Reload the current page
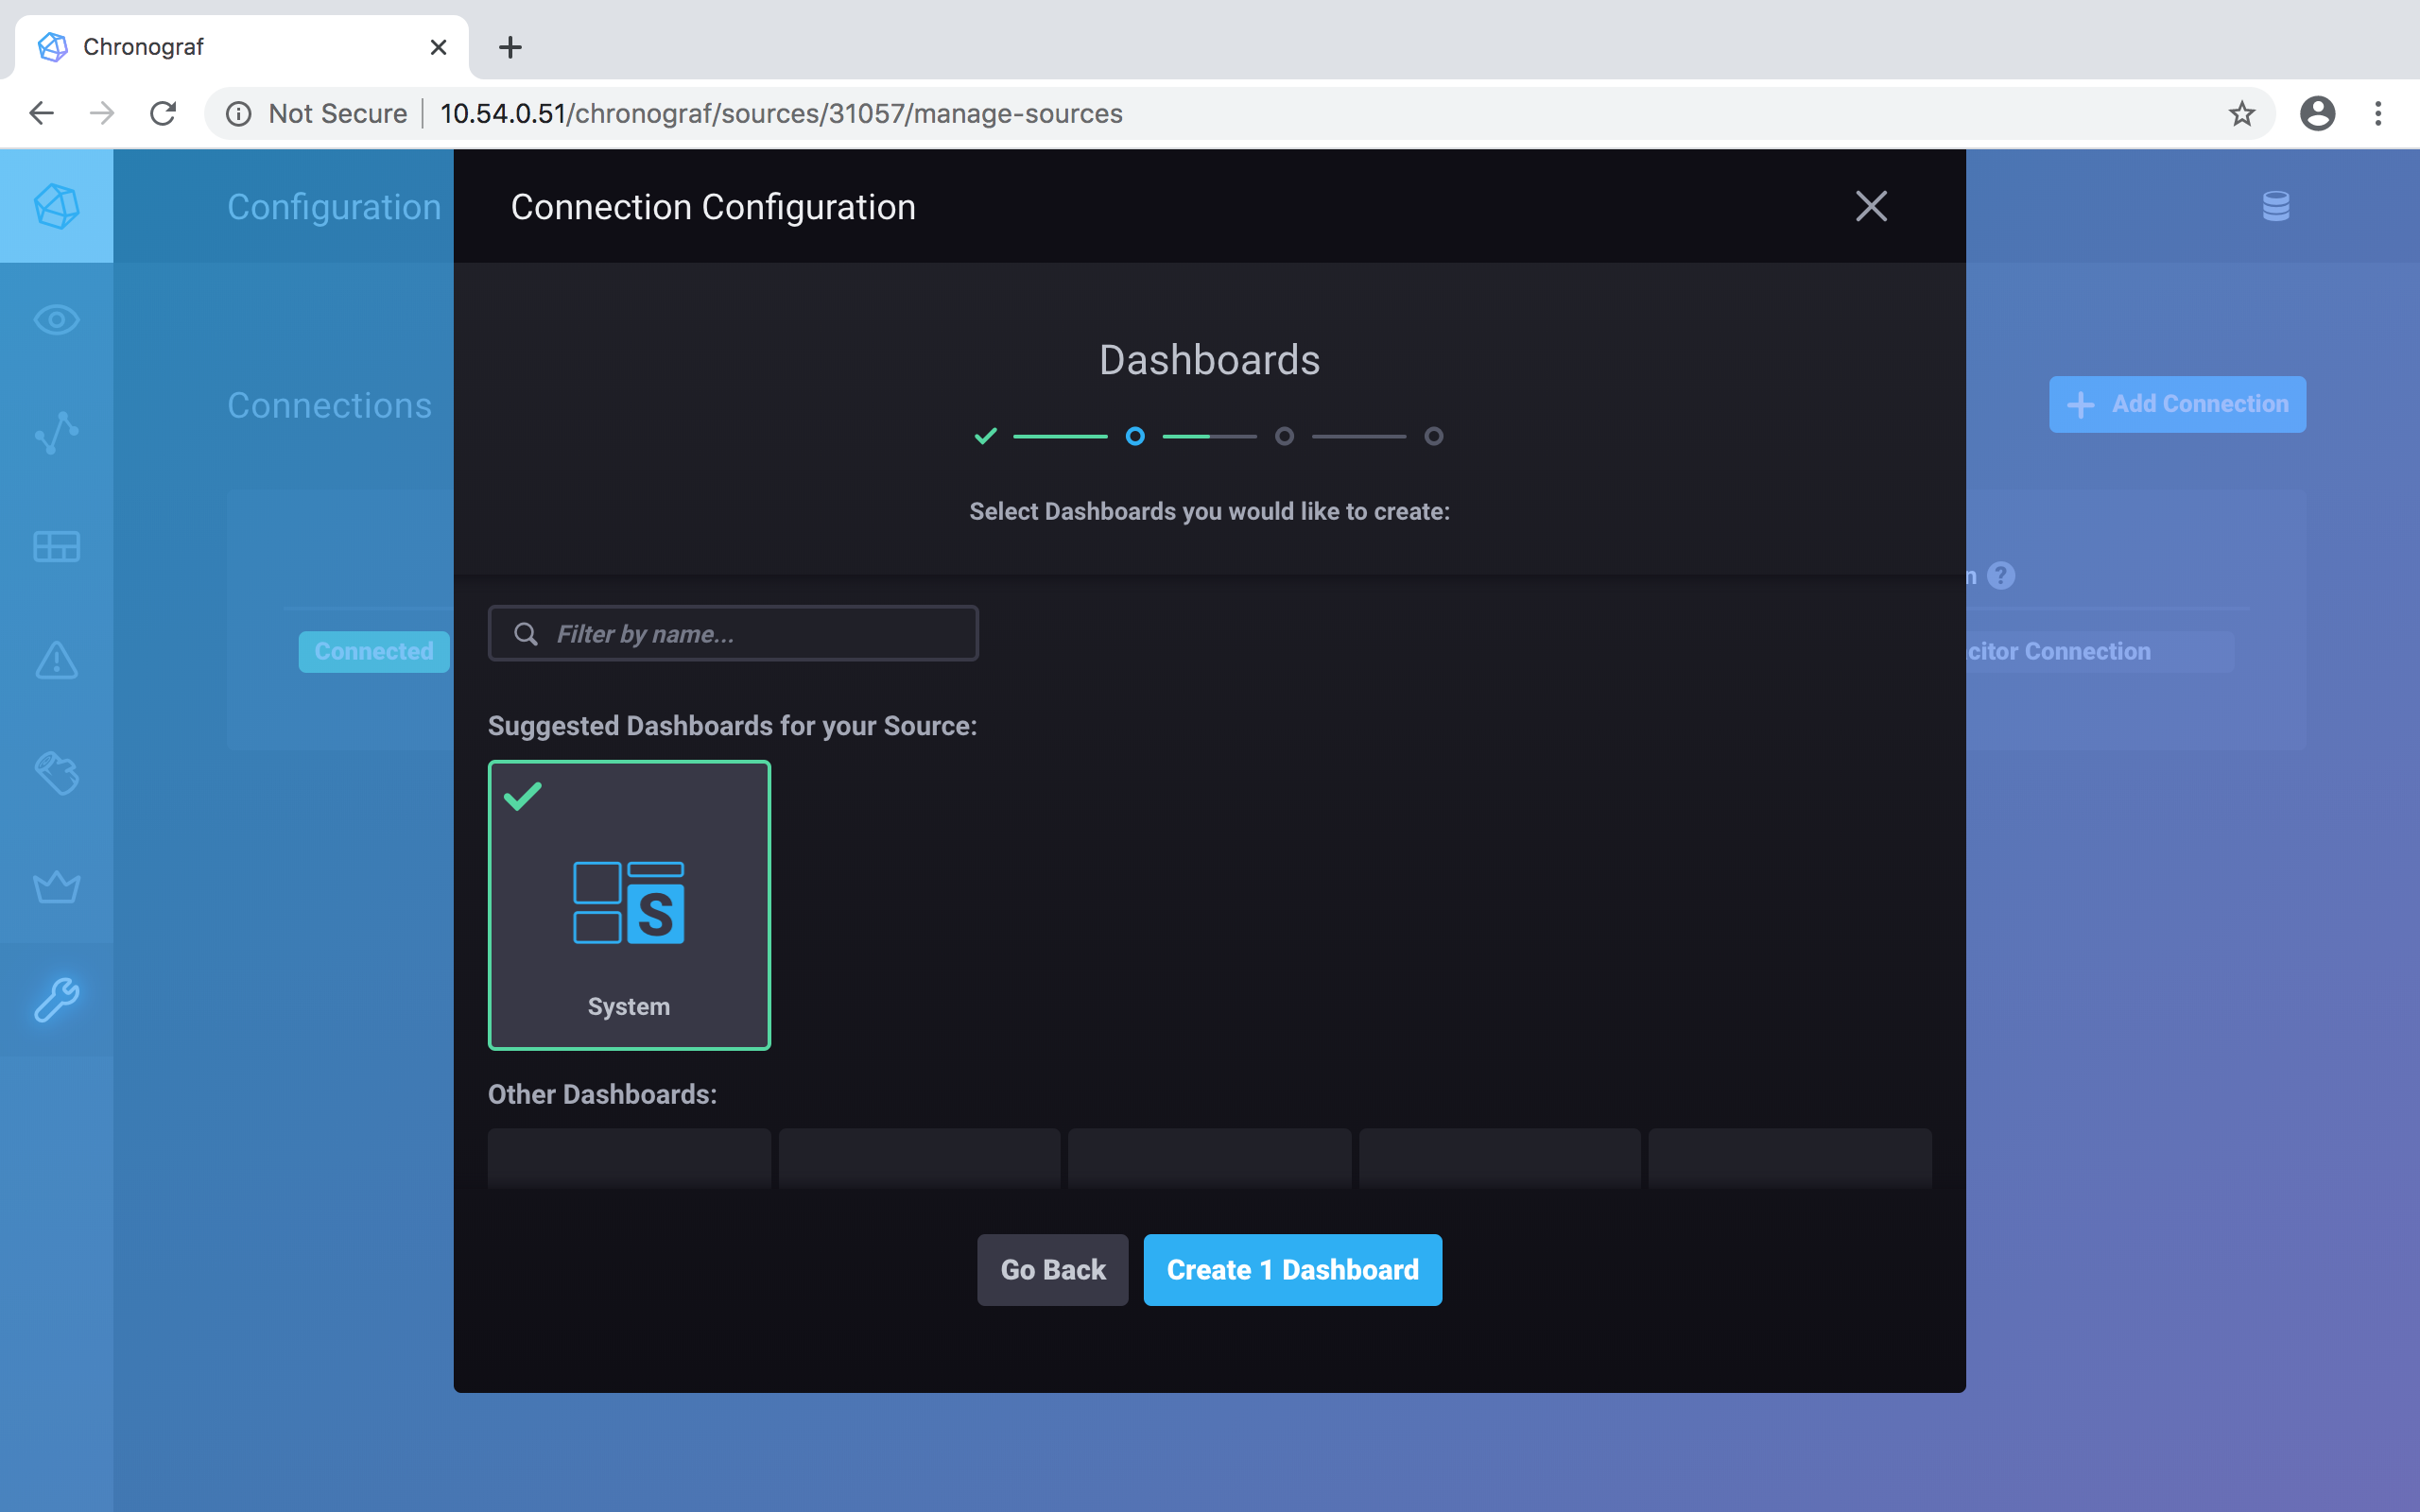2420x1512 pixels. point(163,113)
